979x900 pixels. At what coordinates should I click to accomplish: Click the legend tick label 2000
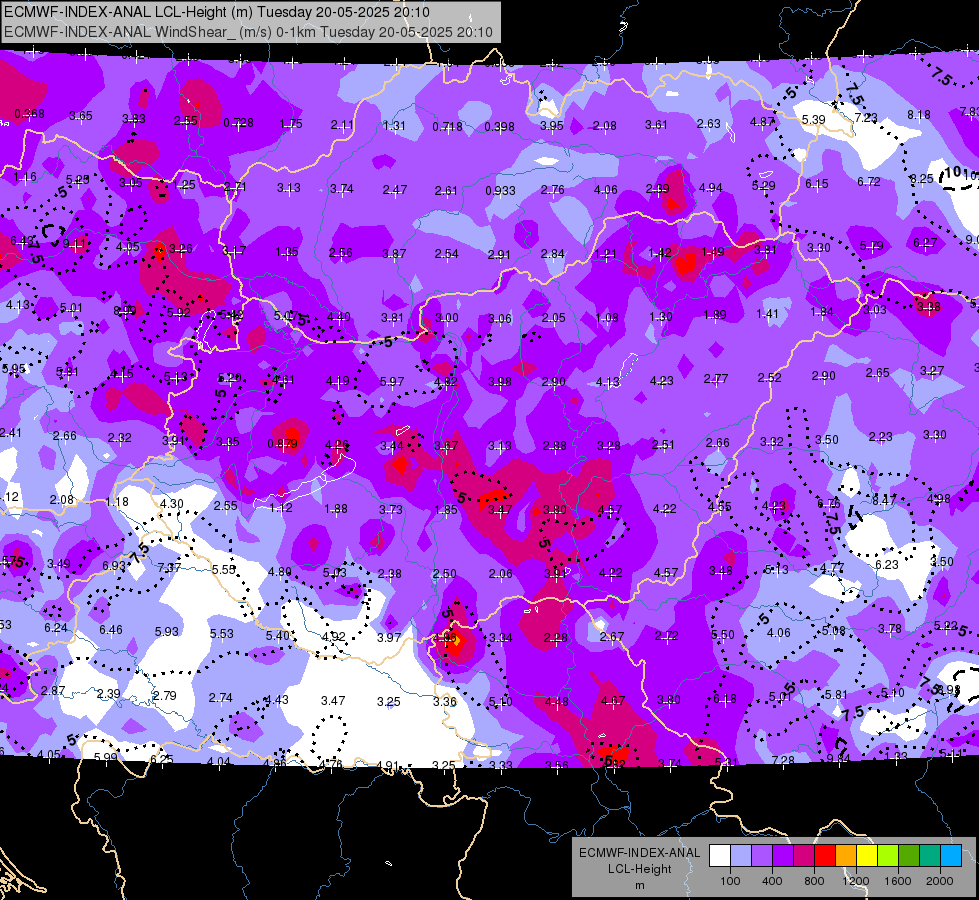940,881
